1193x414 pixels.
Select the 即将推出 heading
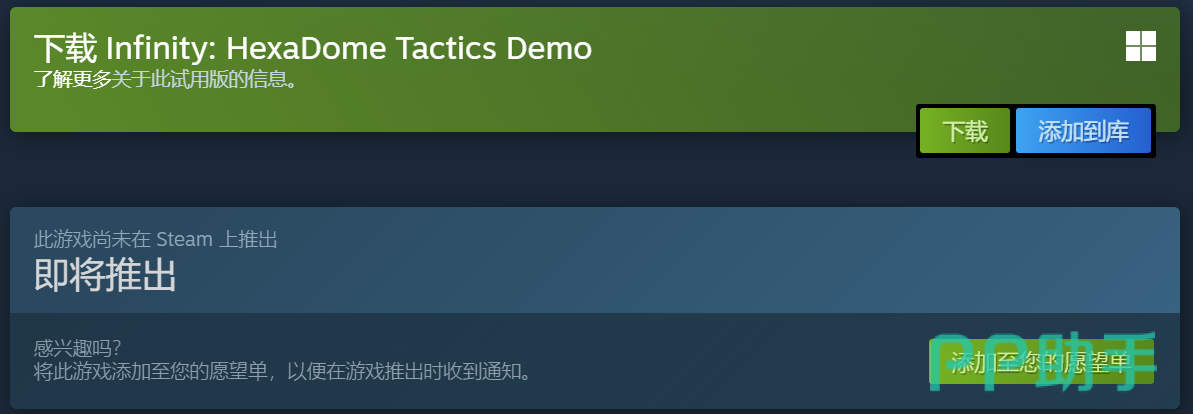[x=105, y=275]
